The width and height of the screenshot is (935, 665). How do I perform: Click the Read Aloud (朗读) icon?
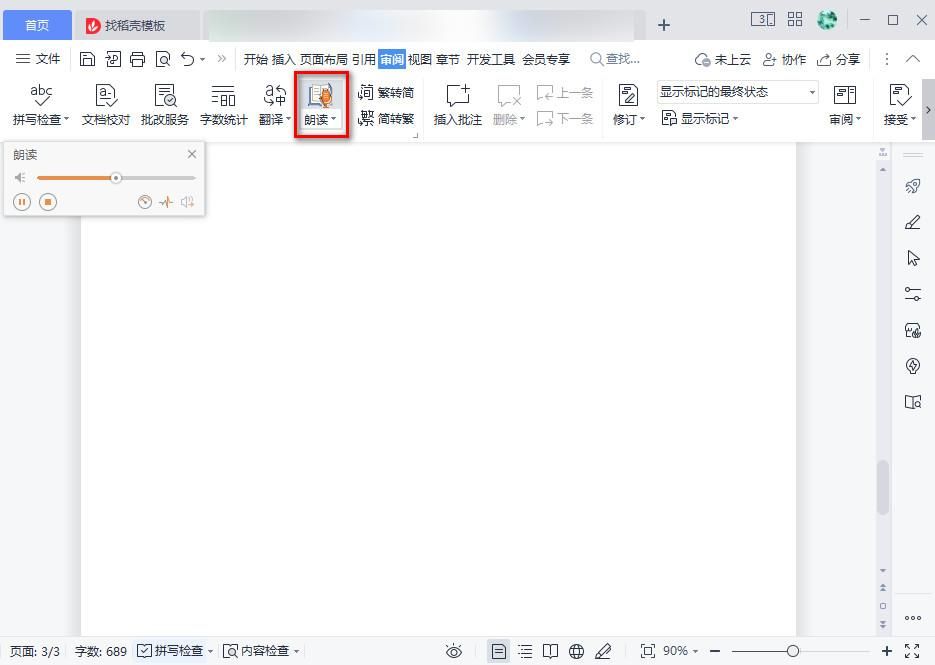pyautogui.click(x=320, y=95)
